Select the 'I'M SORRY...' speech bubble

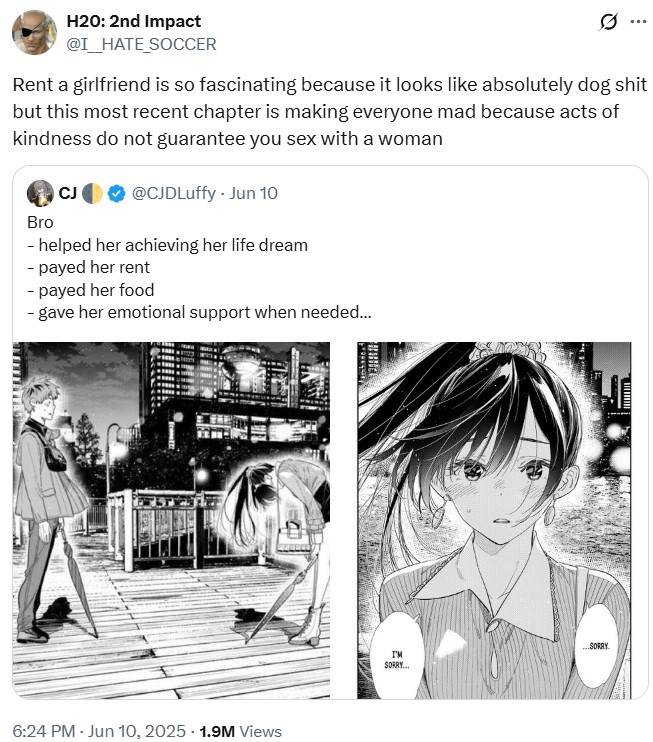pyautogui.click(x=397, y=659)
